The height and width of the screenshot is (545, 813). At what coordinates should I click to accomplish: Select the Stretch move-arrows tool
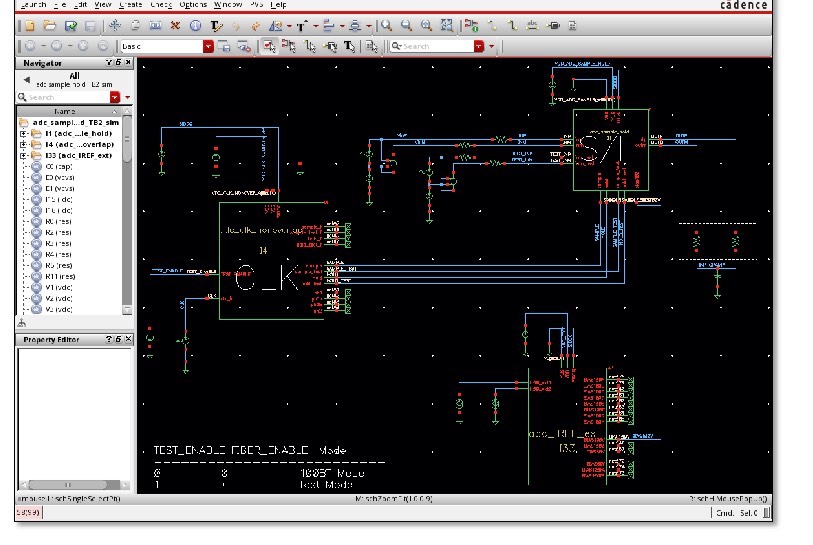pos(115,25)
